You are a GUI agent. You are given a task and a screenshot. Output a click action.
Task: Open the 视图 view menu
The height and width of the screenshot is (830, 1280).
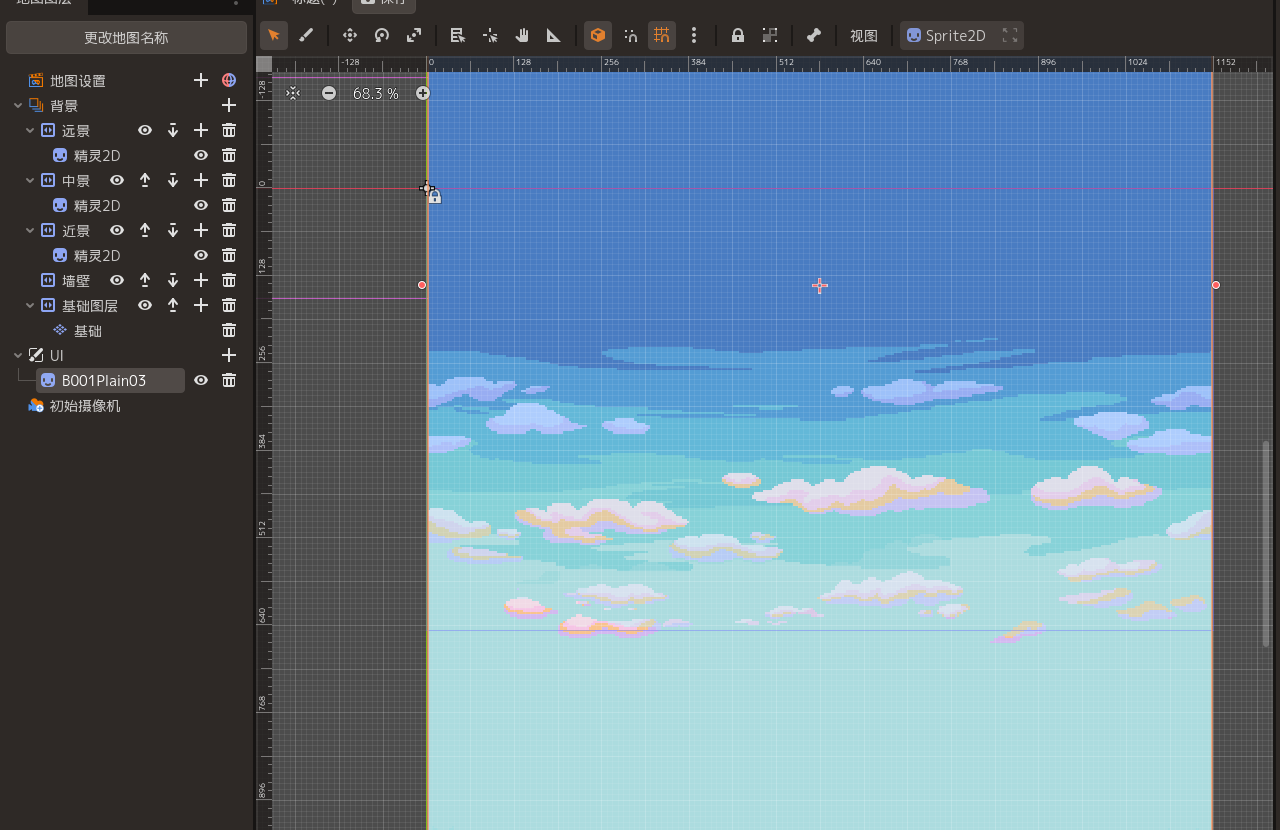(x=864, y=36)
